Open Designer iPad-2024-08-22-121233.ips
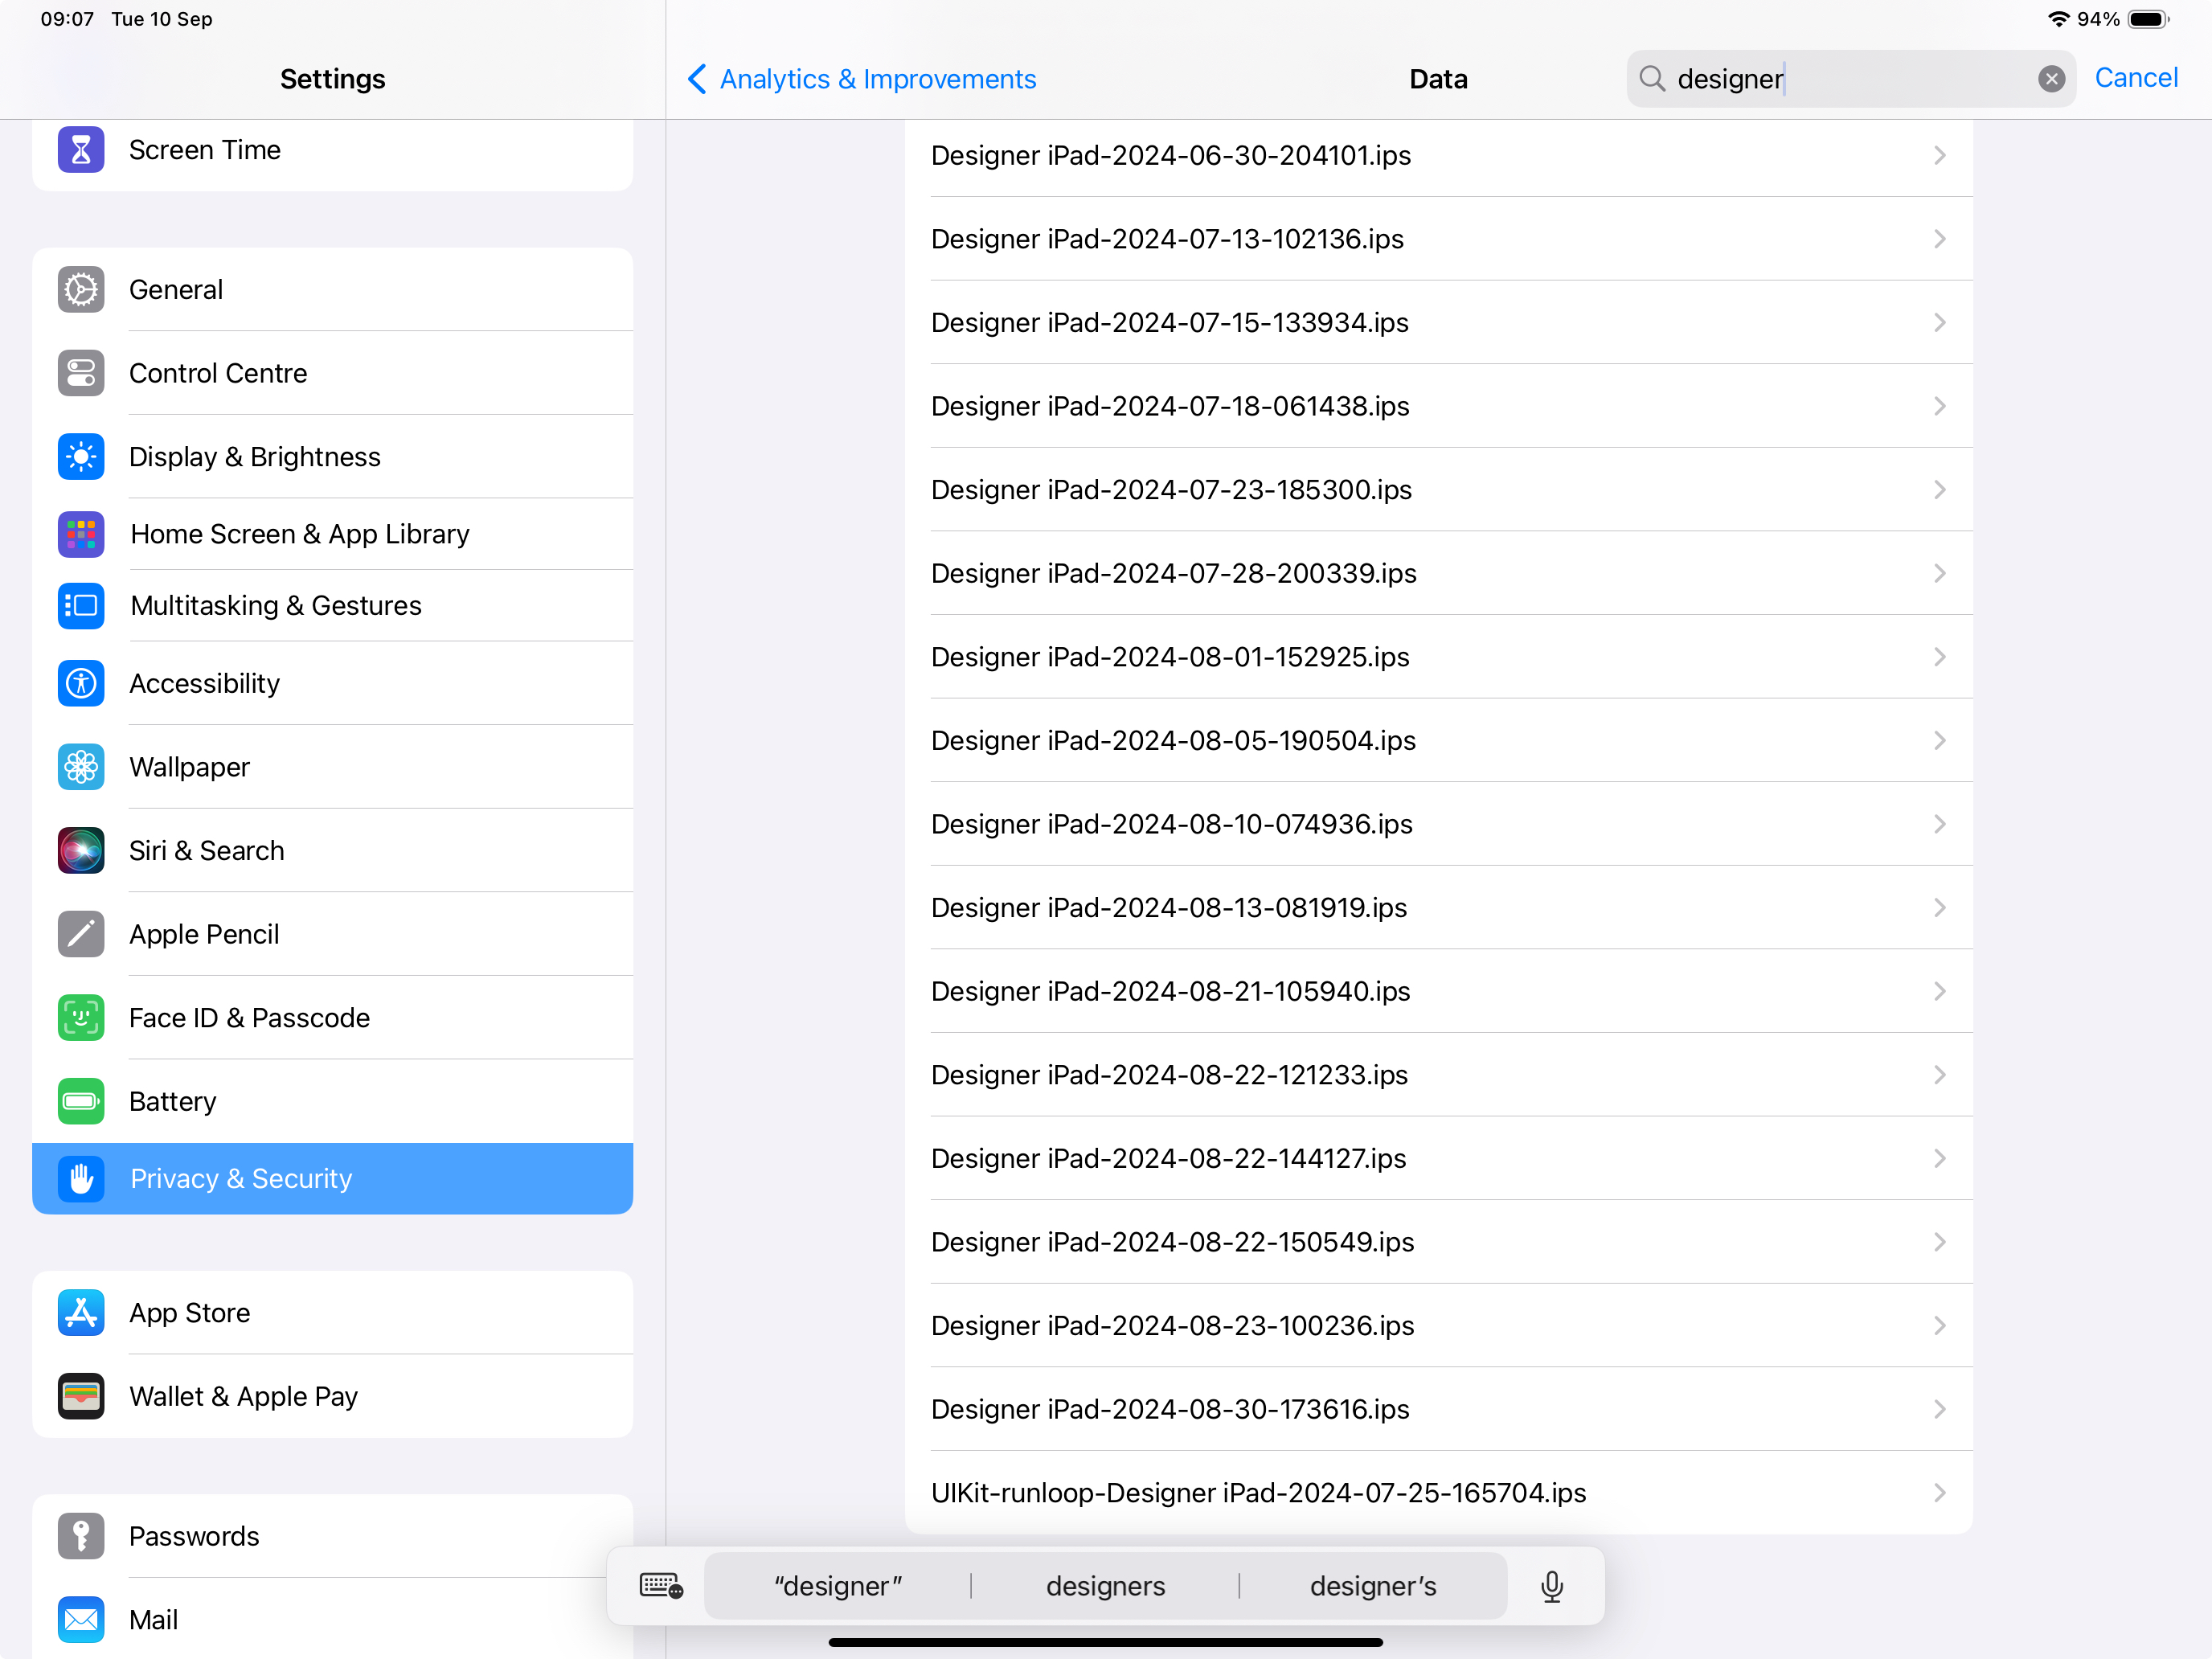Screen dimensions: 2212x1659 1438,1075
